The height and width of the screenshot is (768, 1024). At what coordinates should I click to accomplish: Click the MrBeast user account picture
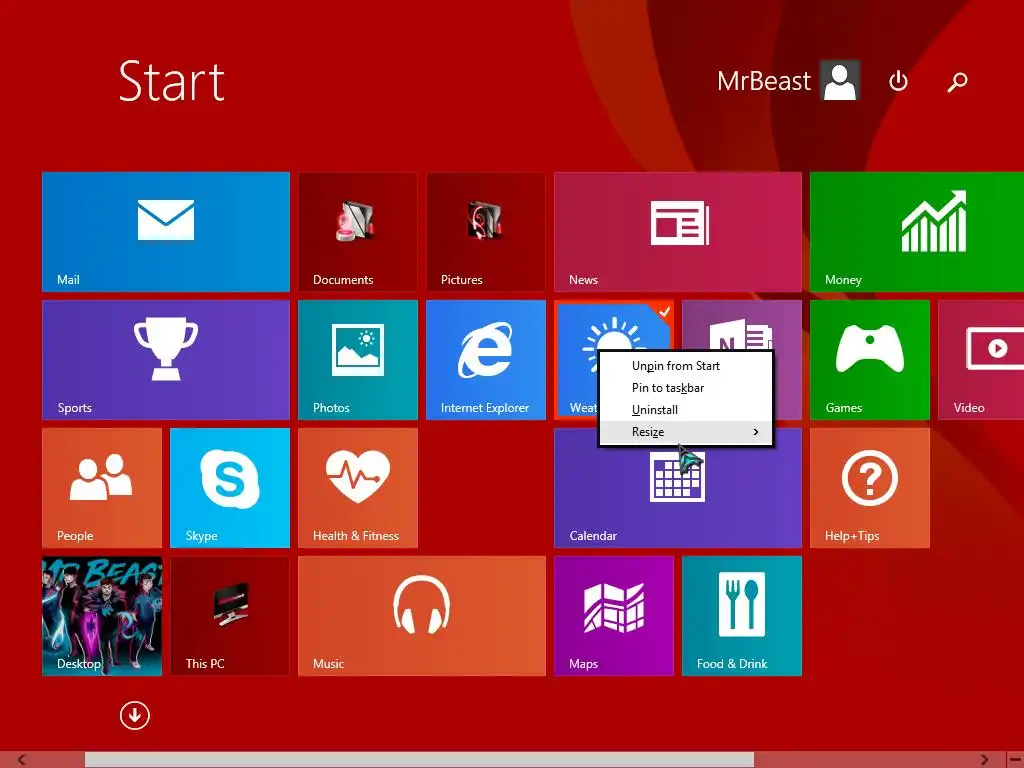pyautogui.click(x=840, y=80)
